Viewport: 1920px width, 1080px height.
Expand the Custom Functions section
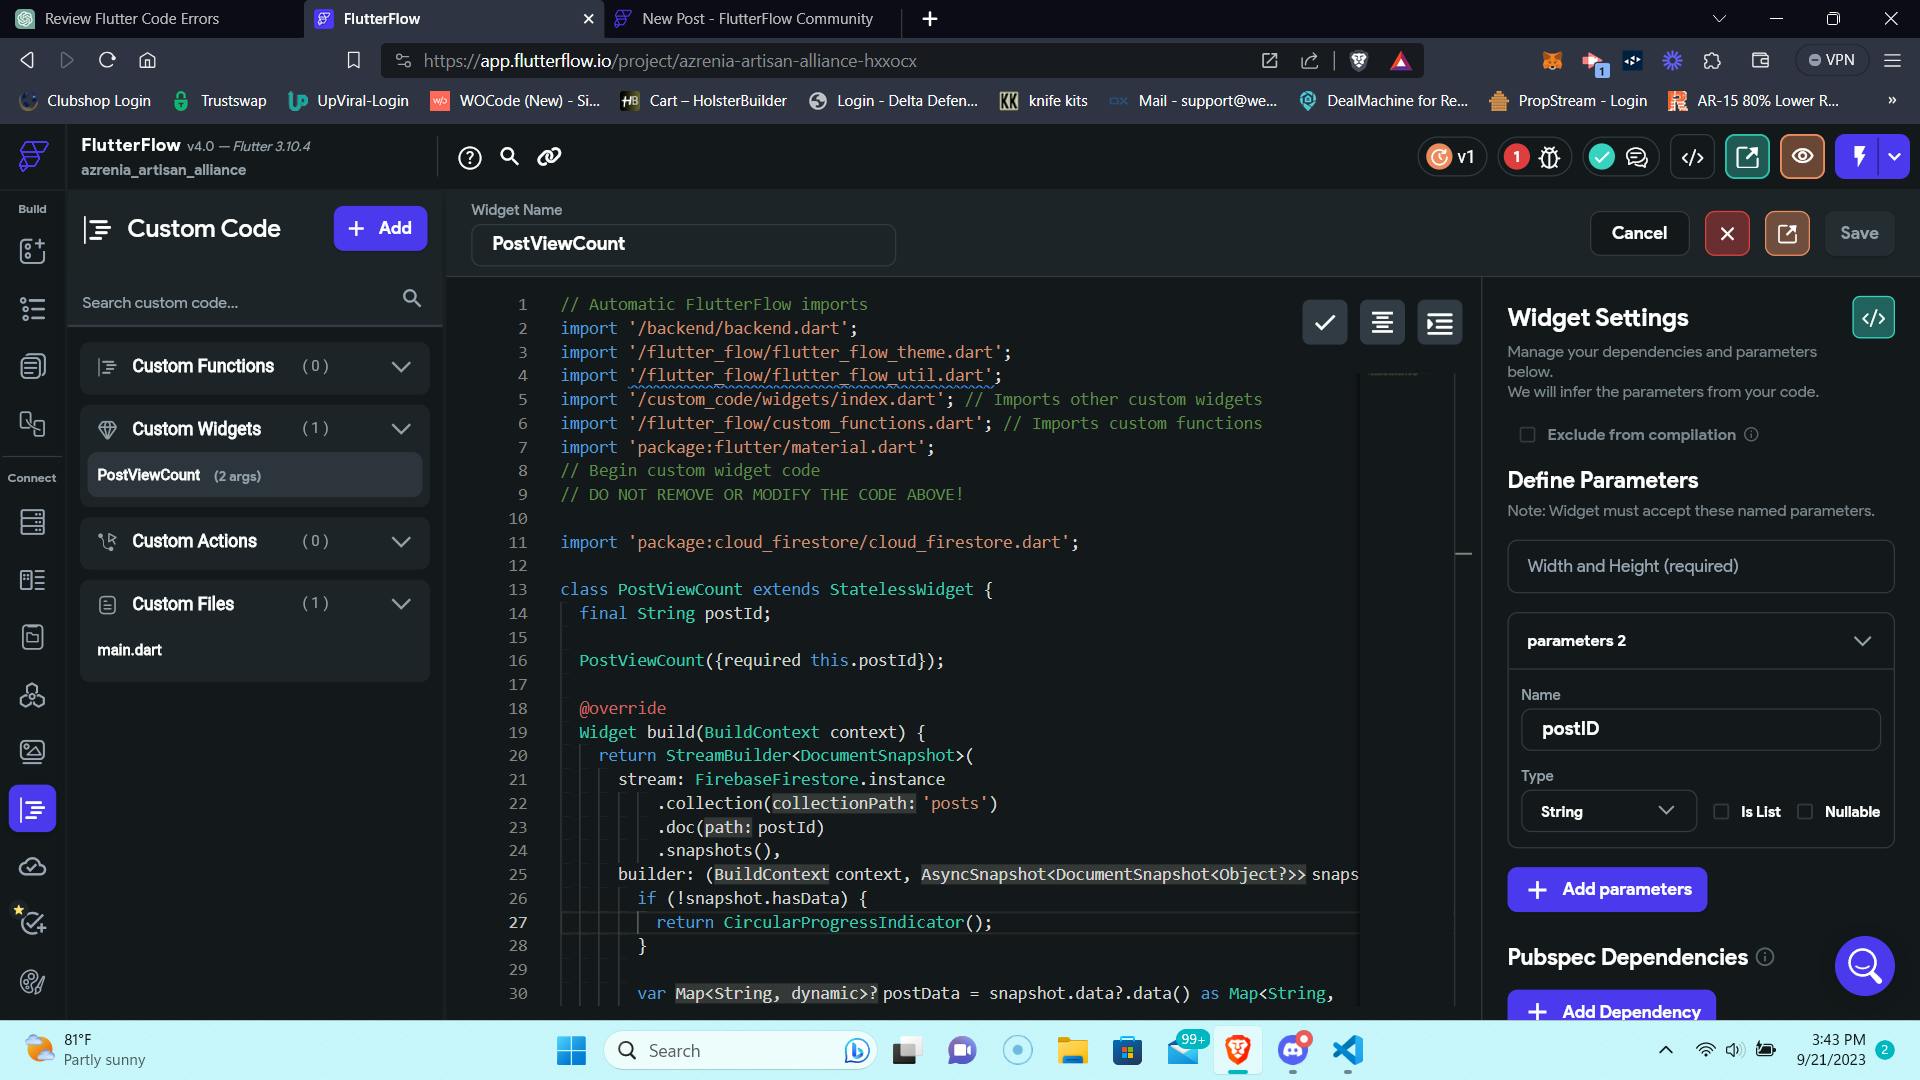pyautogui.click(x=401, y=367)
